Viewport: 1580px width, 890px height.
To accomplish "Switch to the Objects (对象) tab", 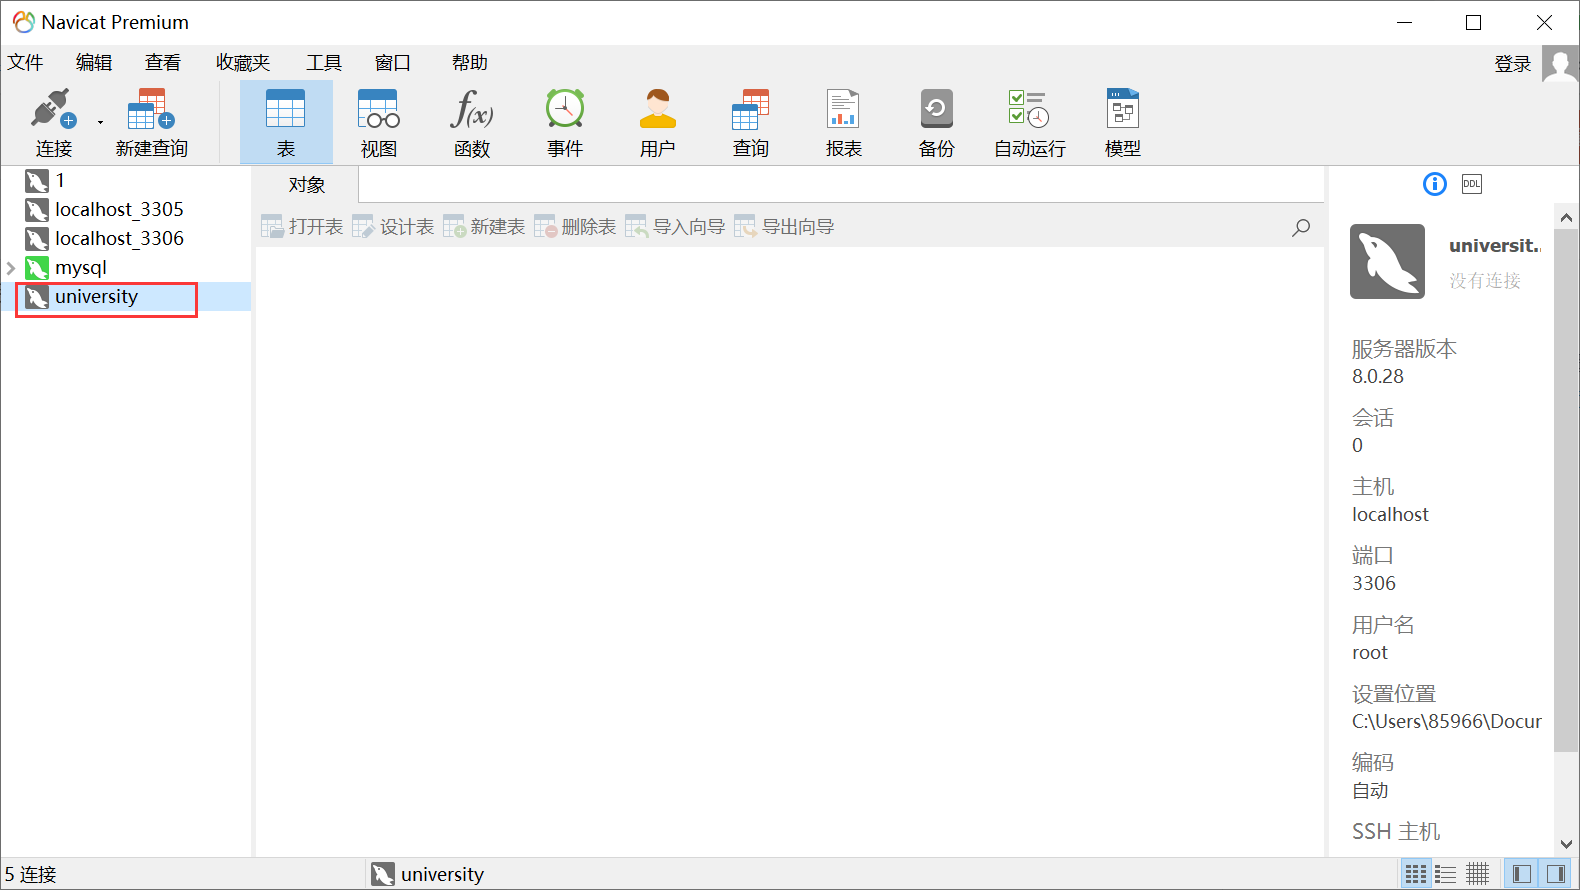I will (307, 185).
